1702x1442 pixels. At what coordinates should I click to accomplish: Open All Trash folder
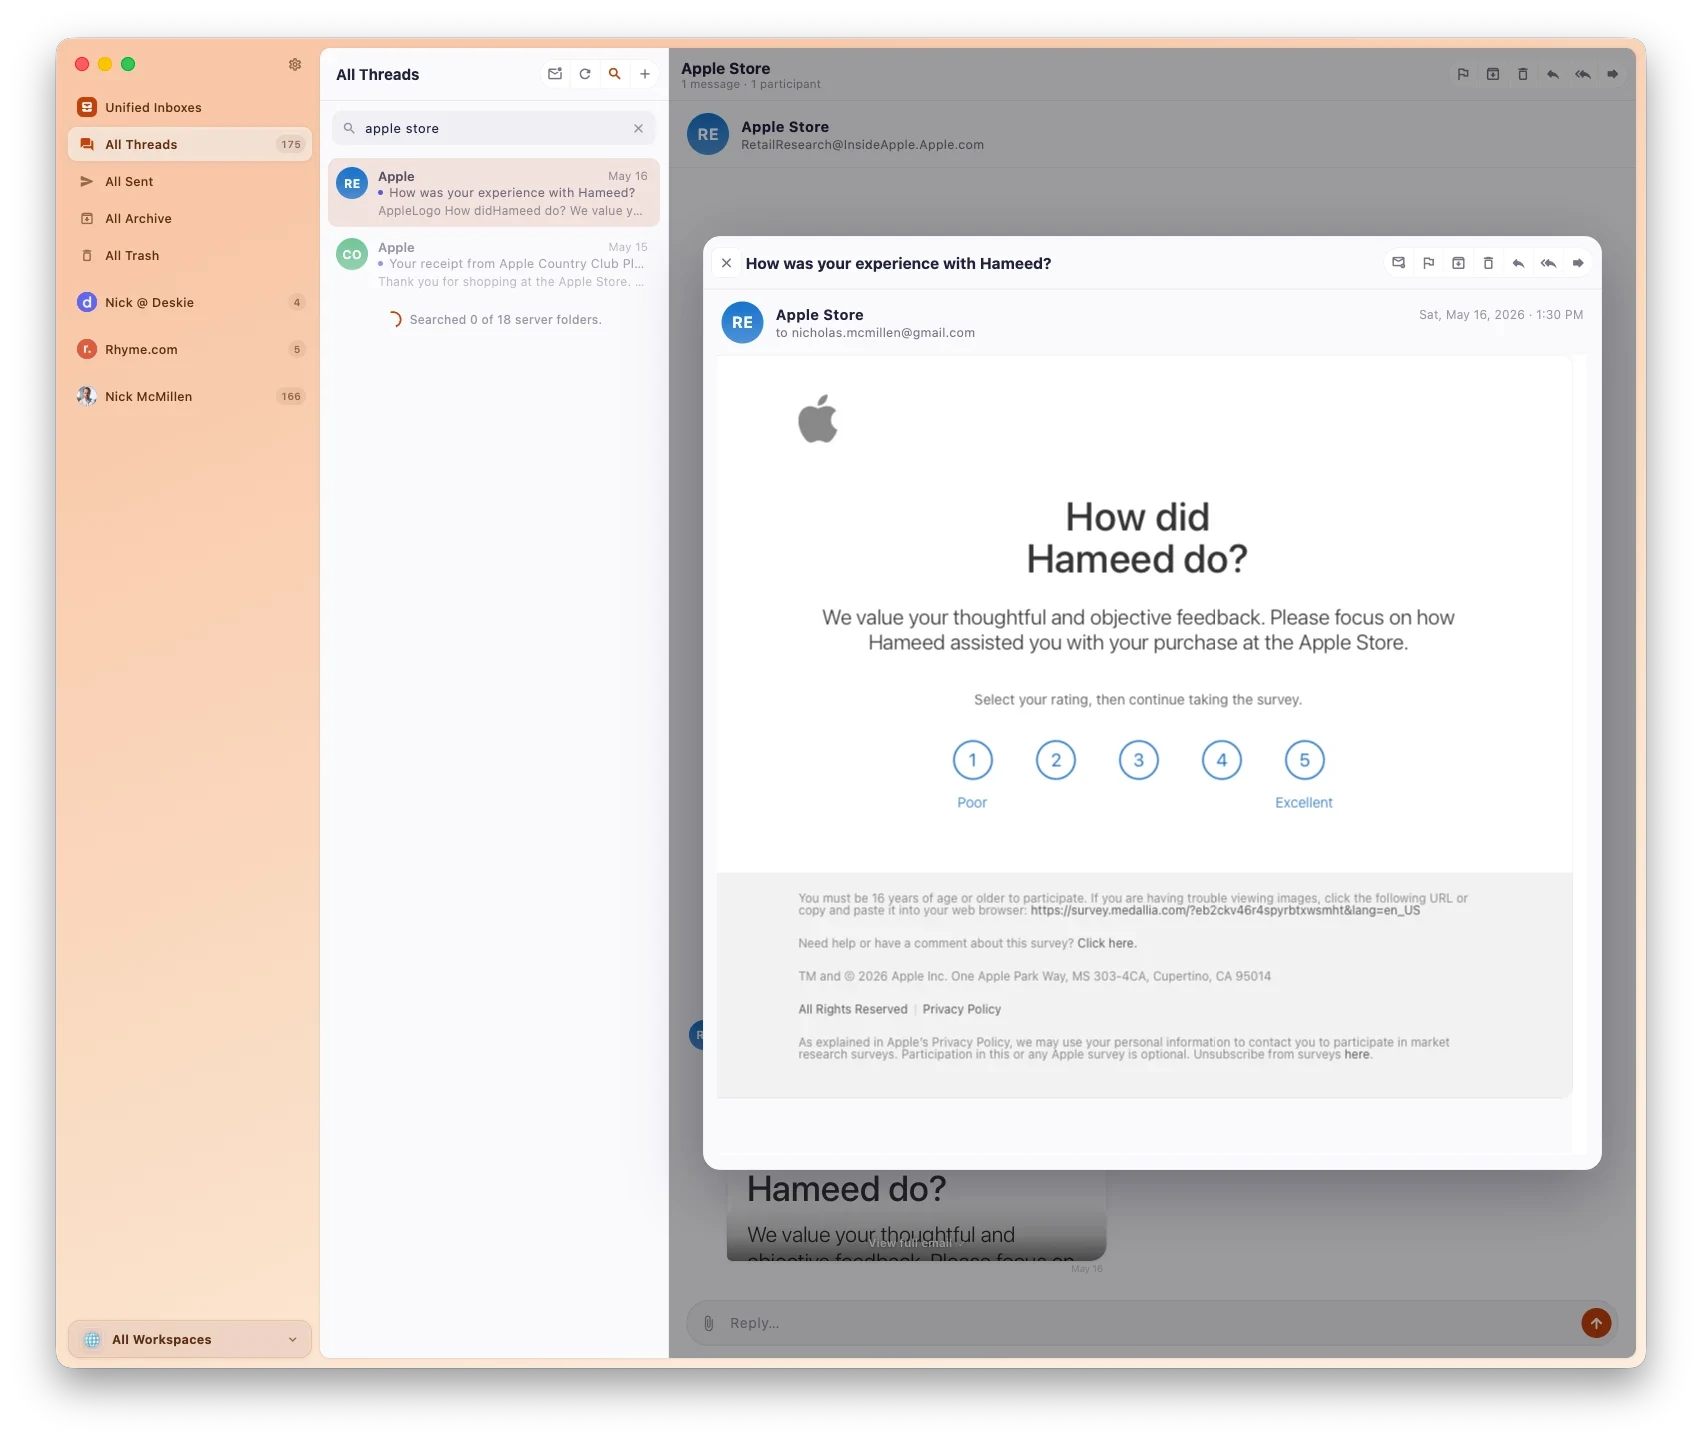[190, 255]
